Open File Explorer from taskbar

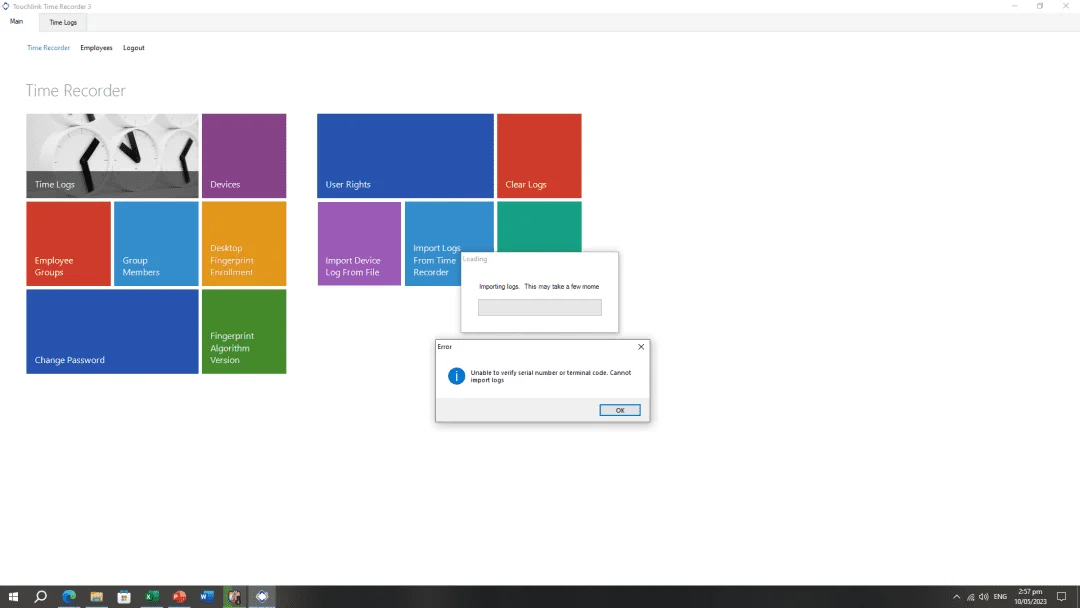point(96,596)
